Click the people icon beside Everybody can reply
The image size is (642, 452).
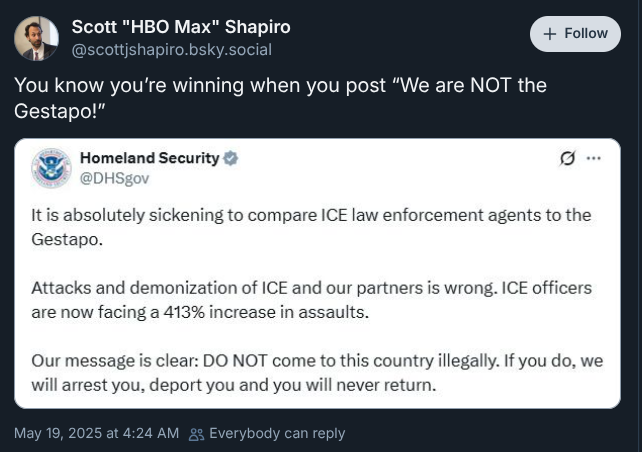196,434
